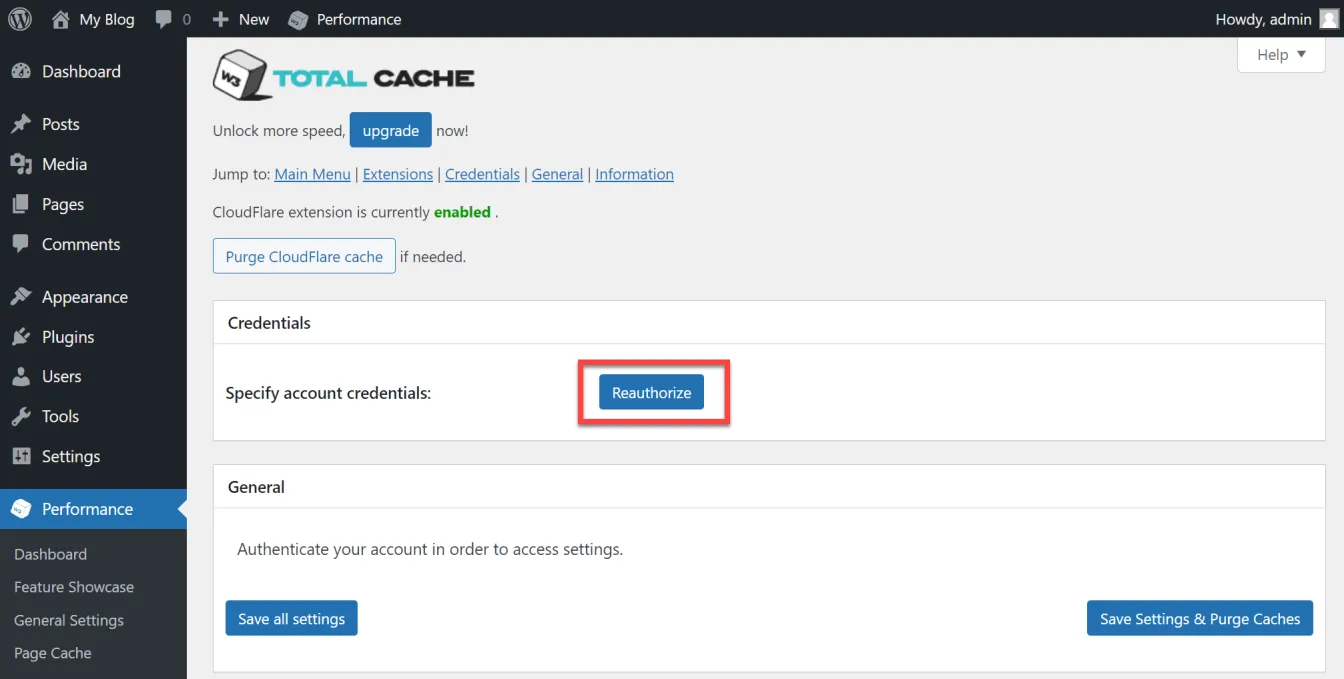The width and height of the screenshot is (1344, 679).
Task: Select the Performance menu item
Action: [93, 509]
